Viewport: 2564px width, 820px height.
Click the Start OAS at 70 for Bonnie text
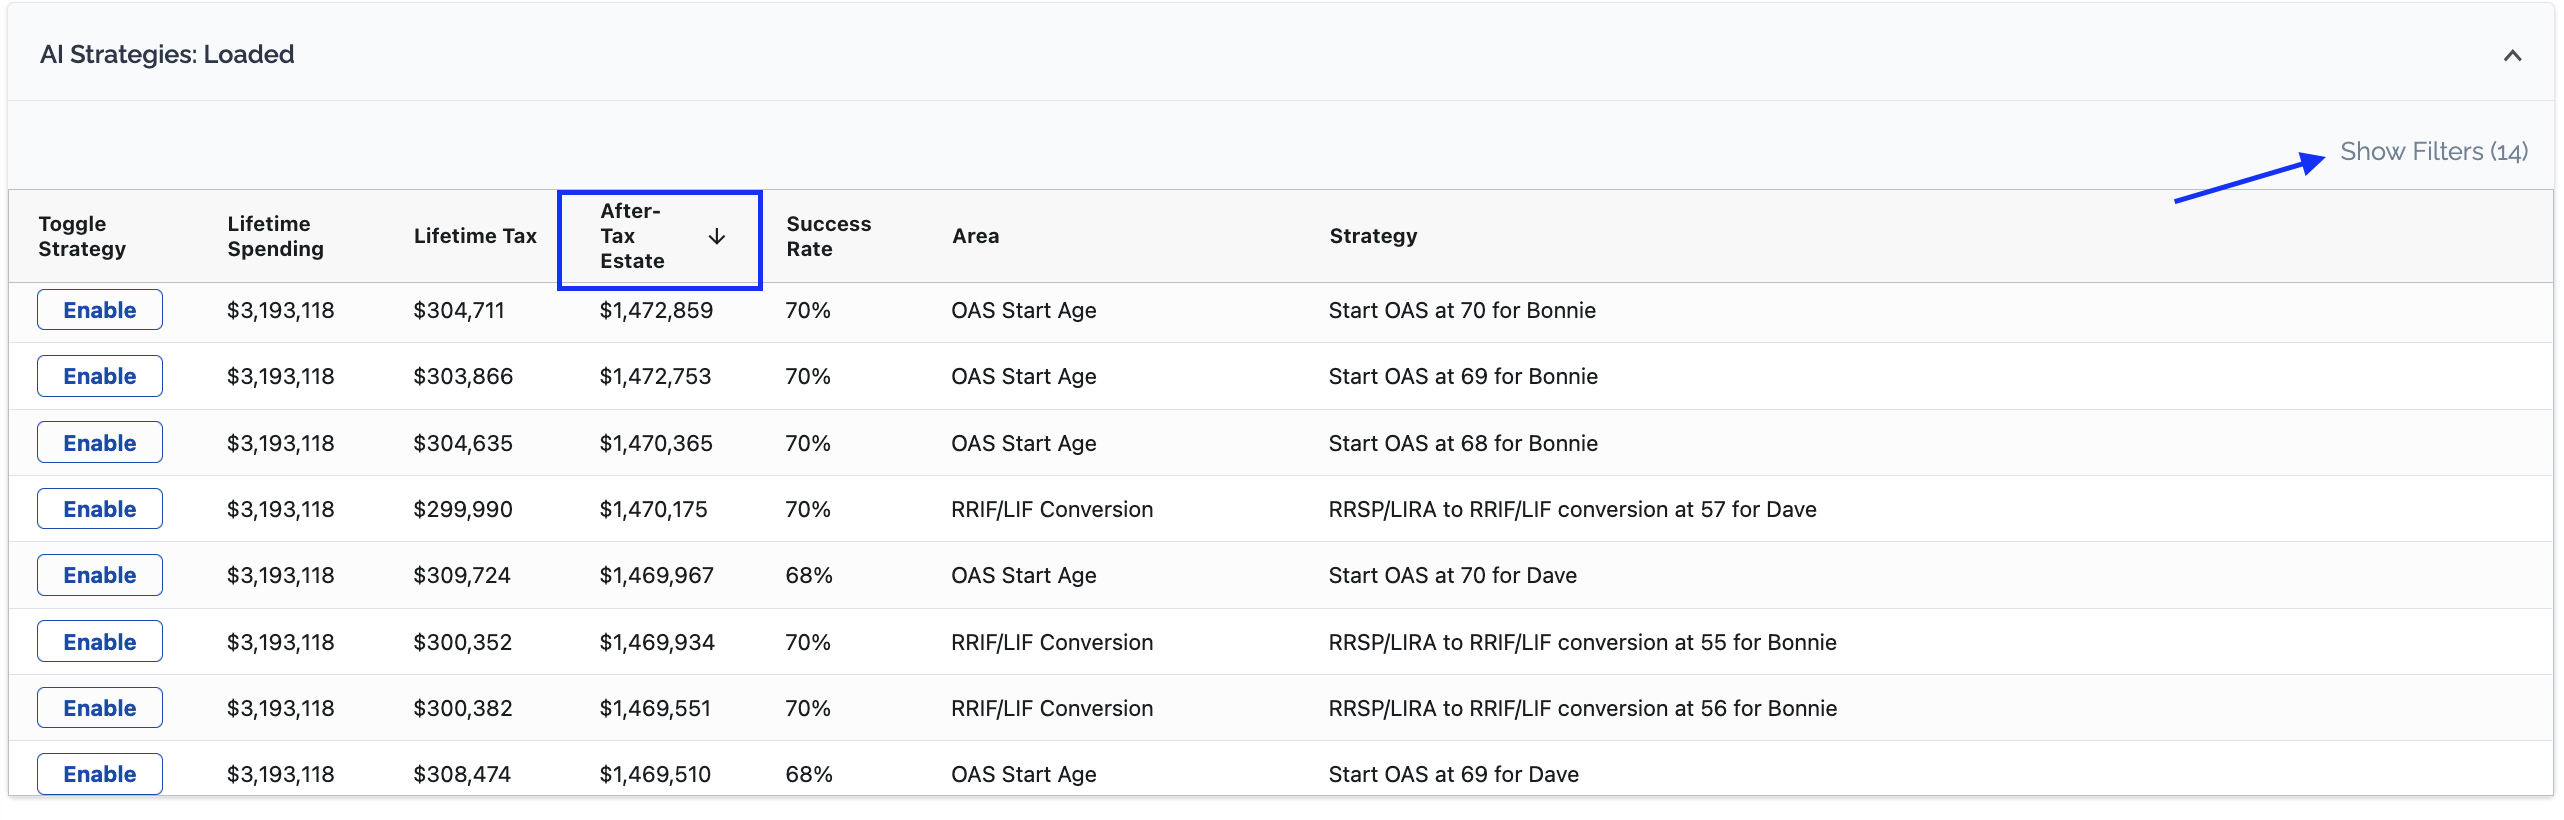tap(1461, 311)
